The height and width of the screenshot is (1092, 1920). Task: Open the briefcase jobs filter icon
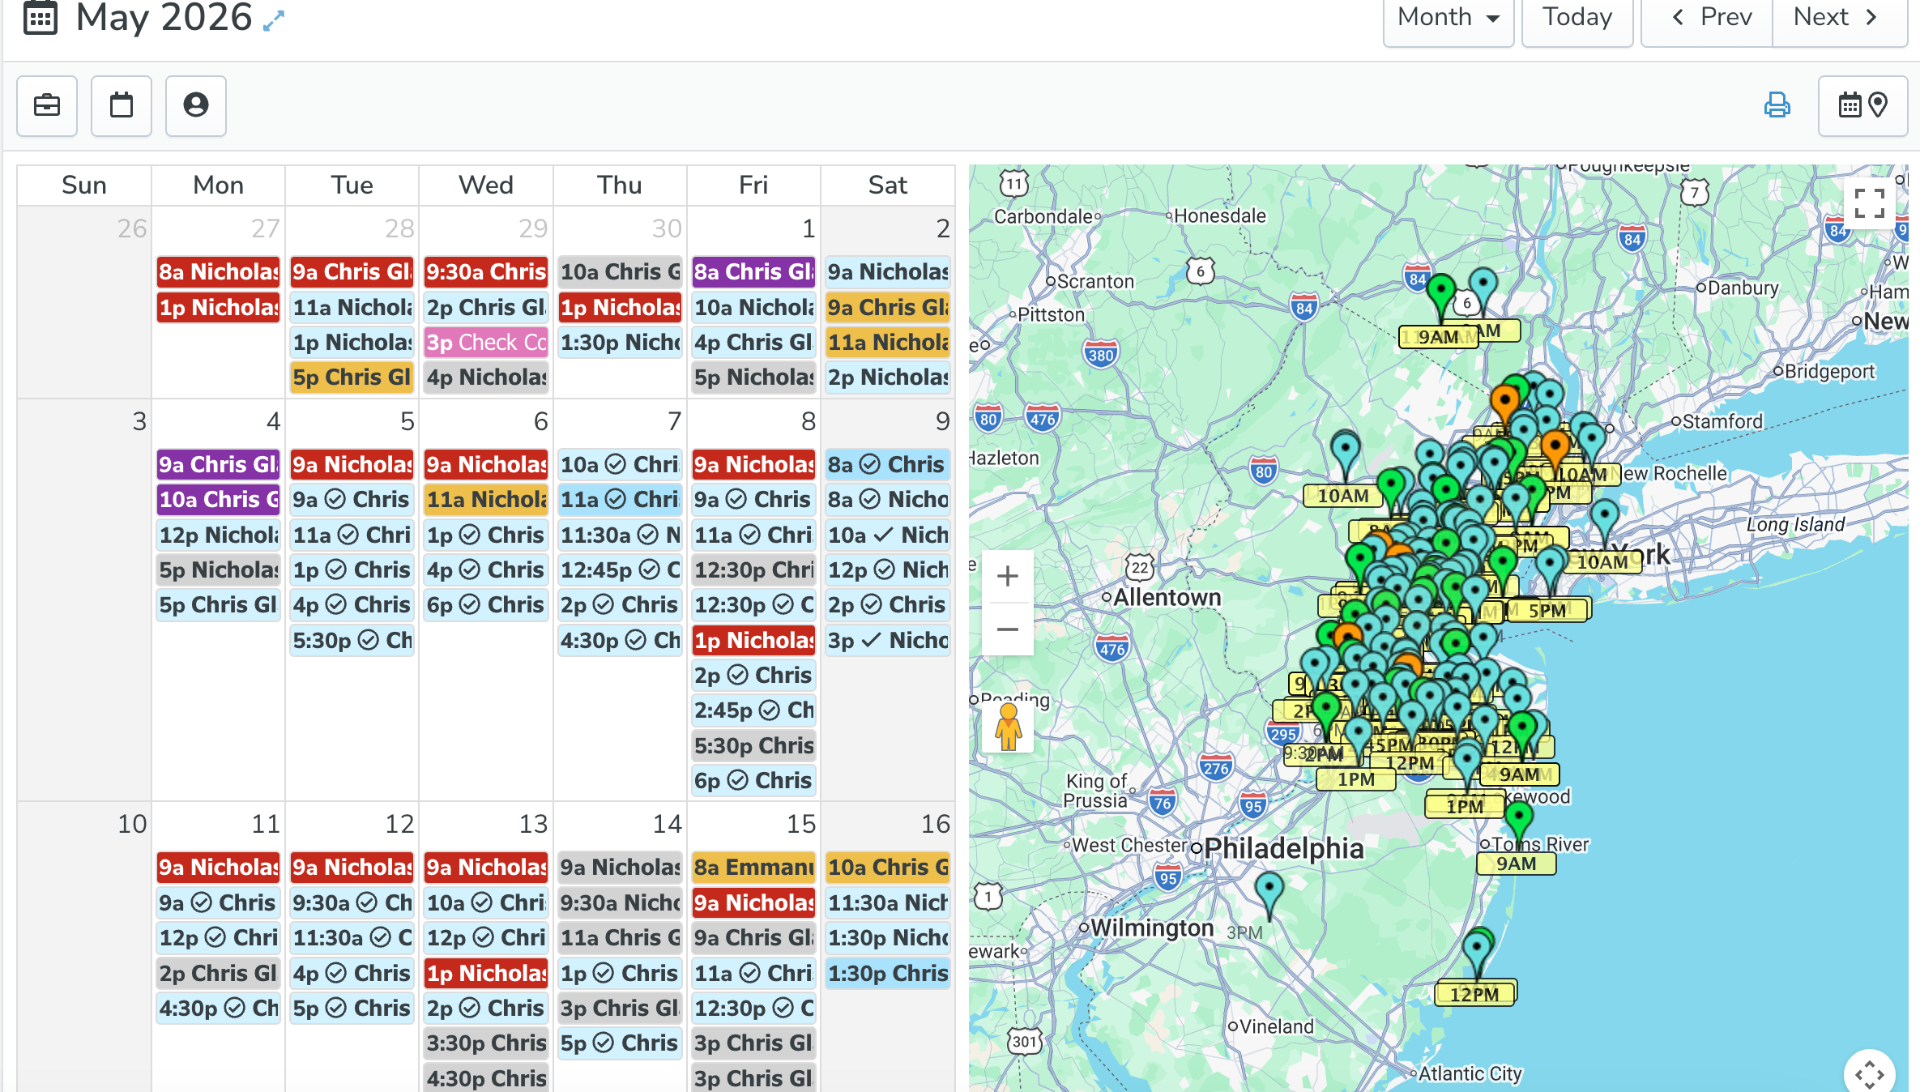[x=47, y=105]
